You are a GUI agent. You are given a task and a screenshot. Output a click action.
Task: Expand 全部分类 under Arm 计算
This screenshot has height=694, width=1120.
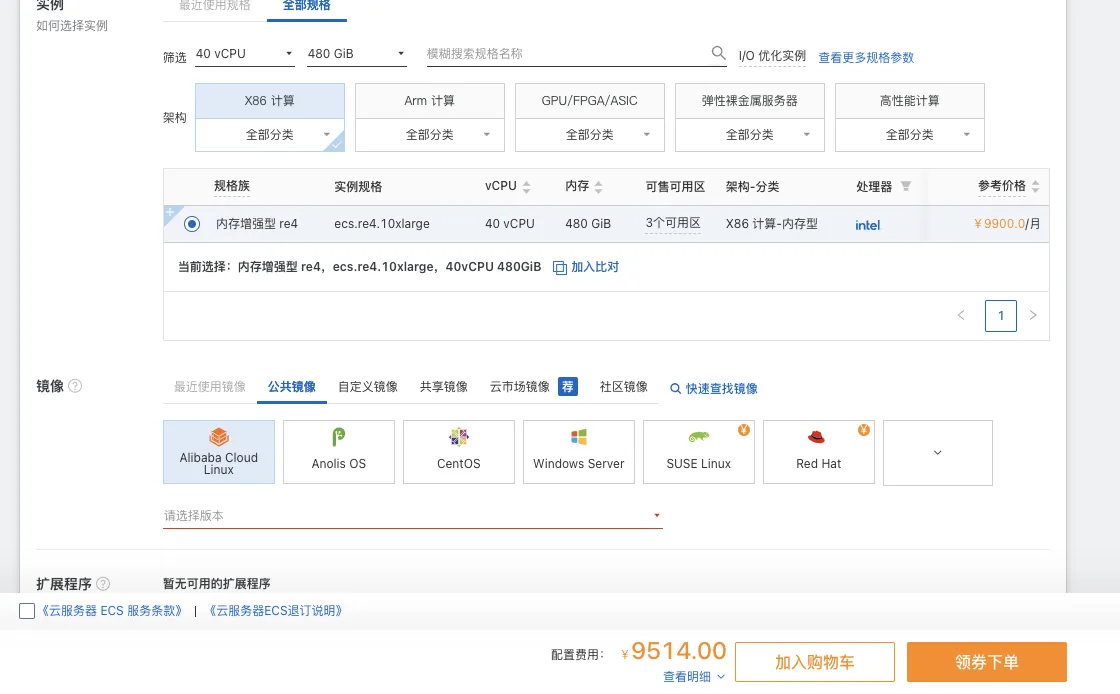(x=430, y=135)
